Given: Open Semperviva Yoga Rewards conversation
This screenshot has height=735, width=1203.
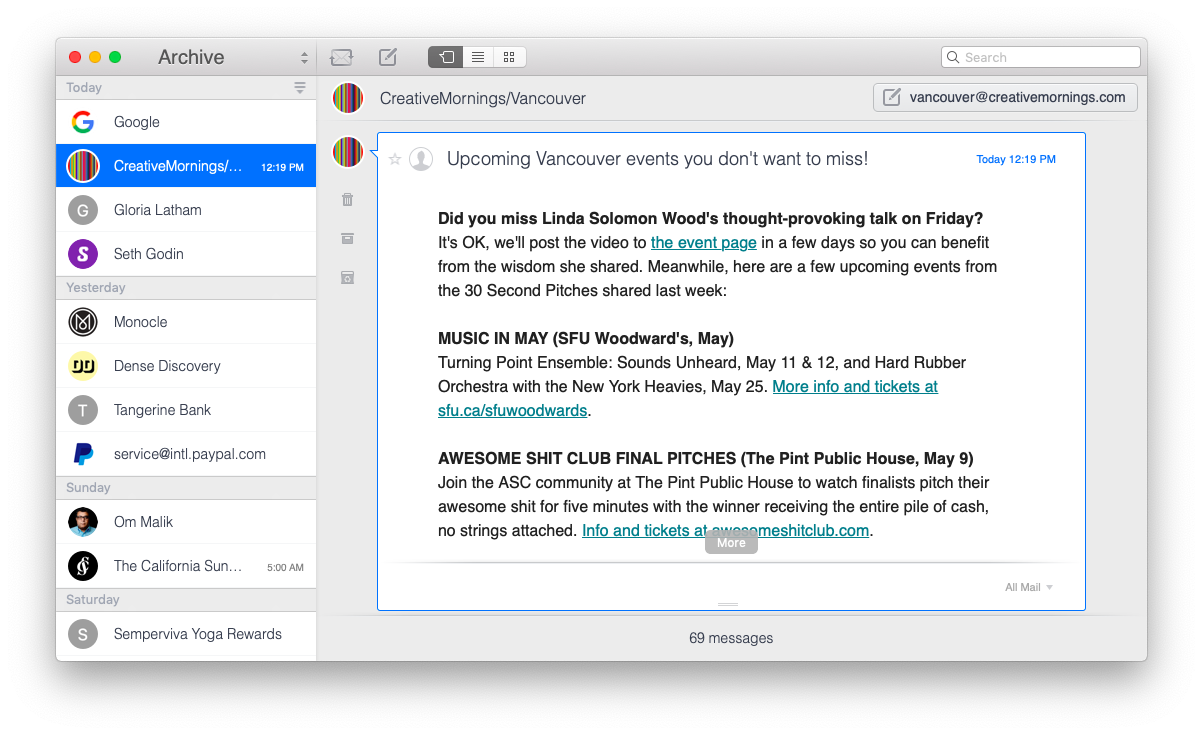Looking at the screenshot, I should [x=186, y=634].
